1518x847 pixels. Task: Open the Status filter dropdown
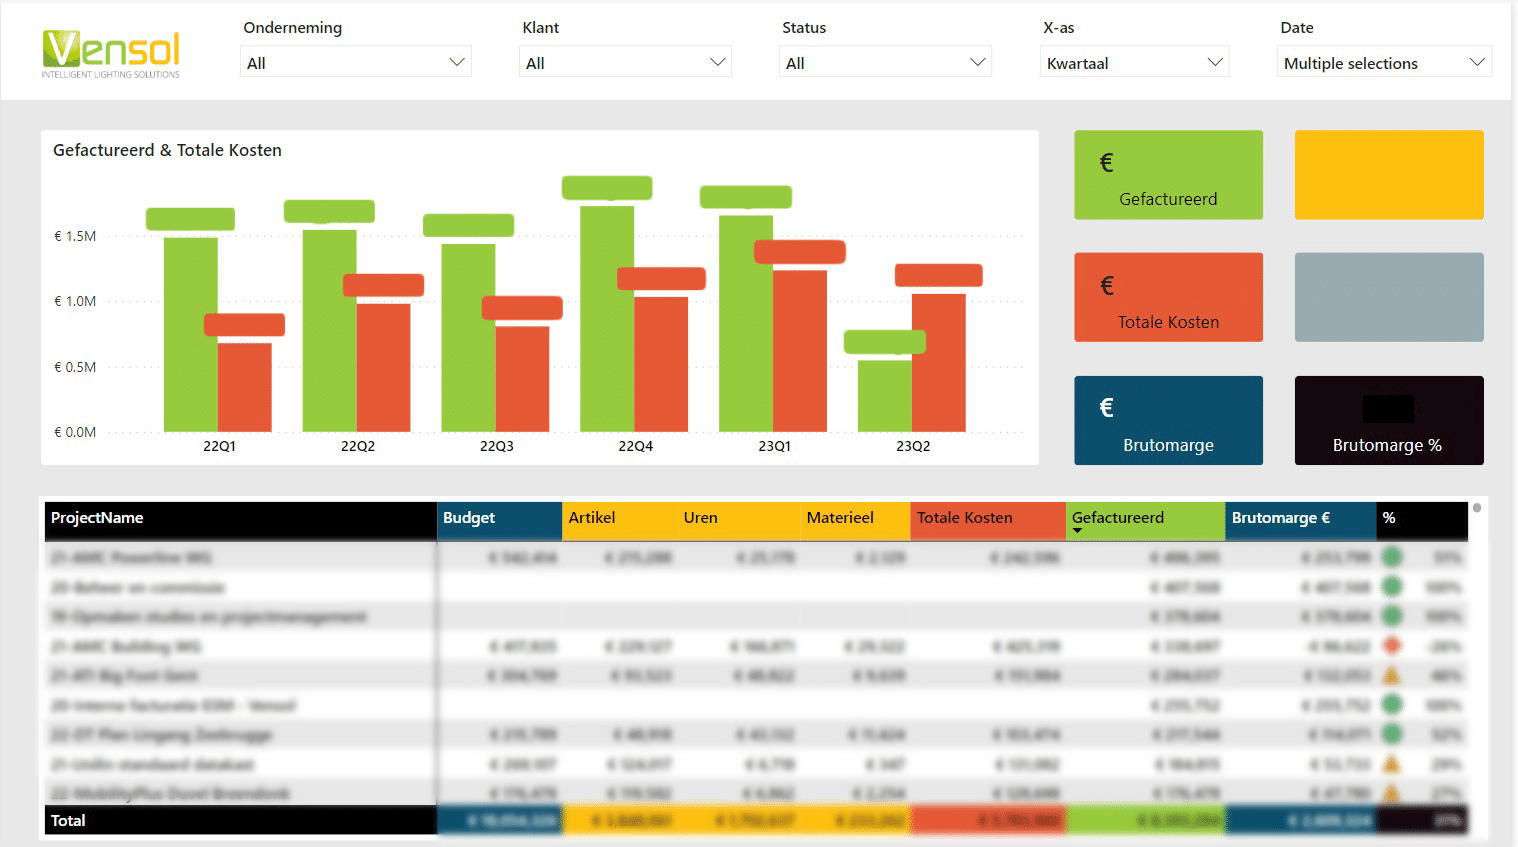pos(884,61)
